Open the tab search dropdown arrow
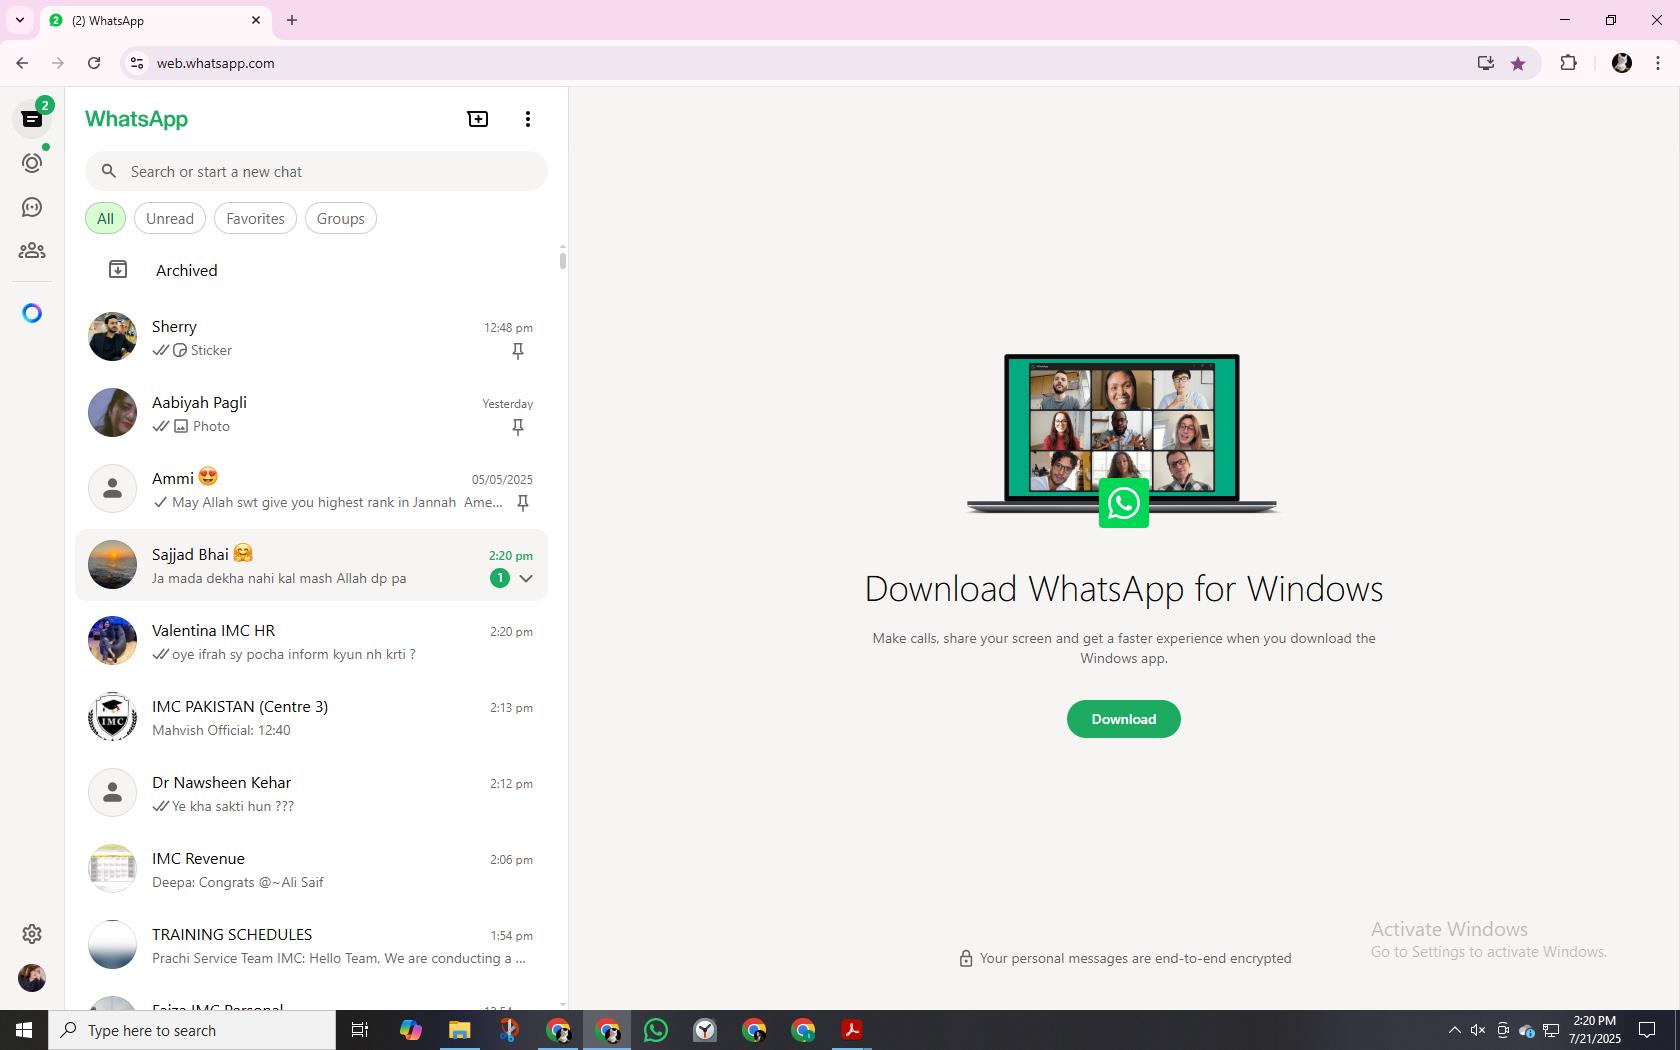This screenshot has height=1050, width=1680. click(20, 20)
